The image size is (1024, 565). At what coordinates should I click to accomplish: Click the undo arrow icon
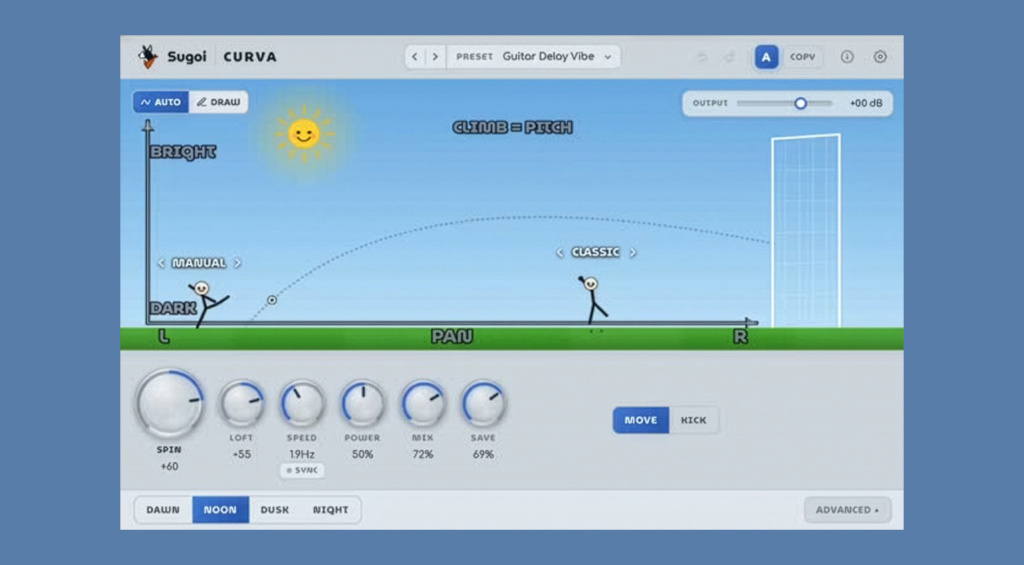click(x=701, y=57)
